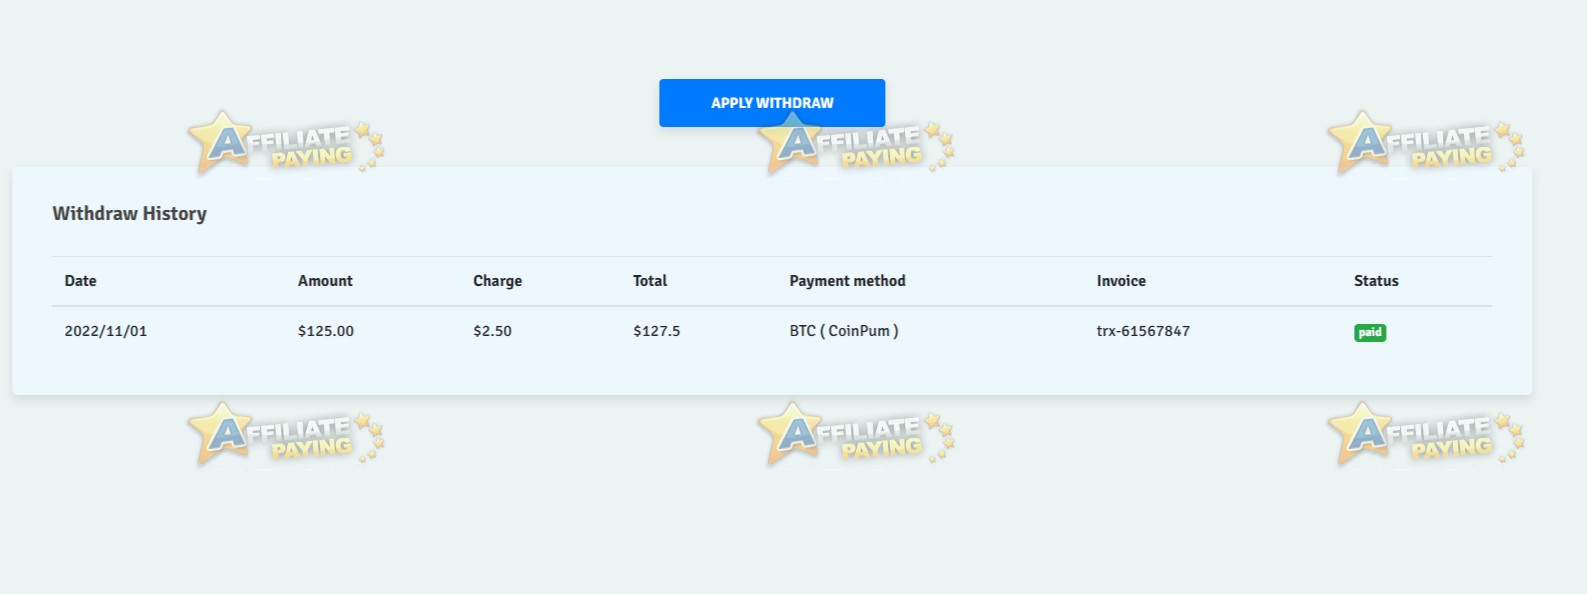Select the 2022/11/01 date cell
The height and width of the screenshot is (594, 1587).
click(x=106, y=331)
